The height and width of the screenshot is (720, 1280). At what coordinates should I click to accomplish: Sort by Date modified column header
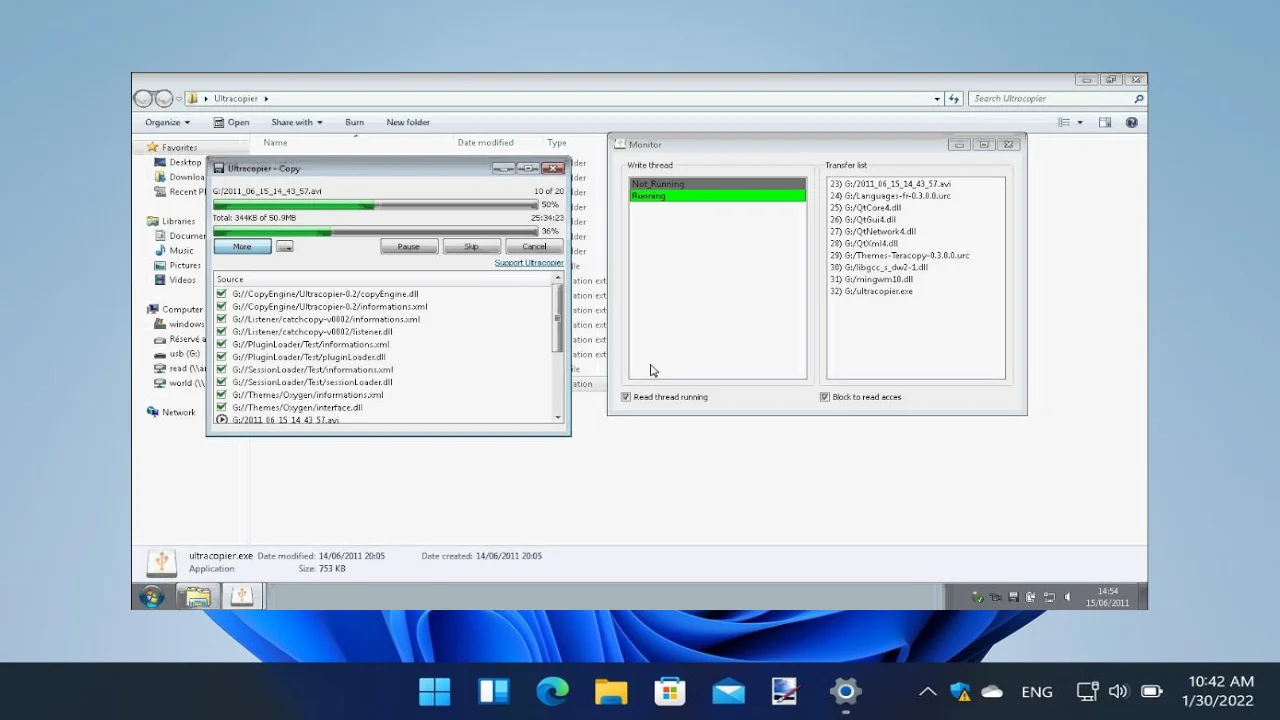(x=485, y=143)
